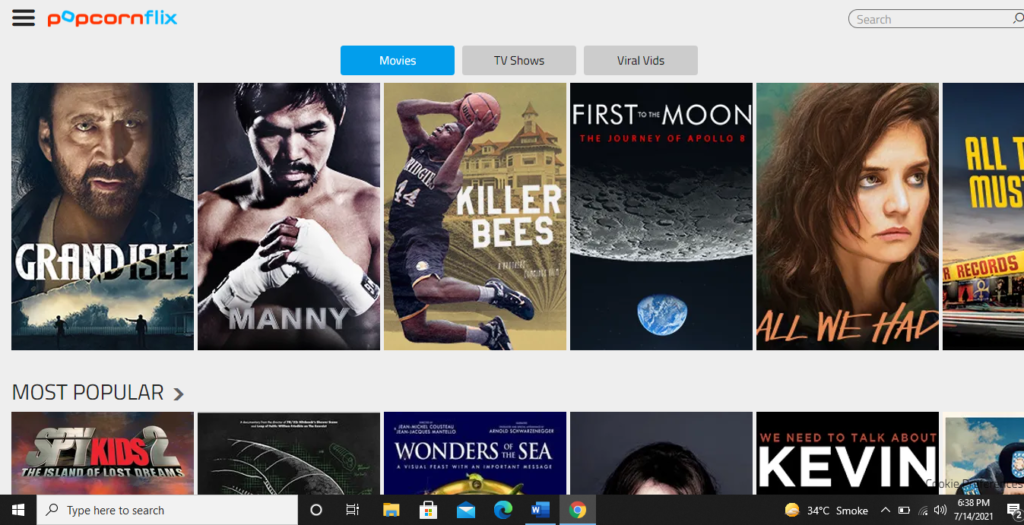Open the Grand Isle movie poster

point(103,216)
